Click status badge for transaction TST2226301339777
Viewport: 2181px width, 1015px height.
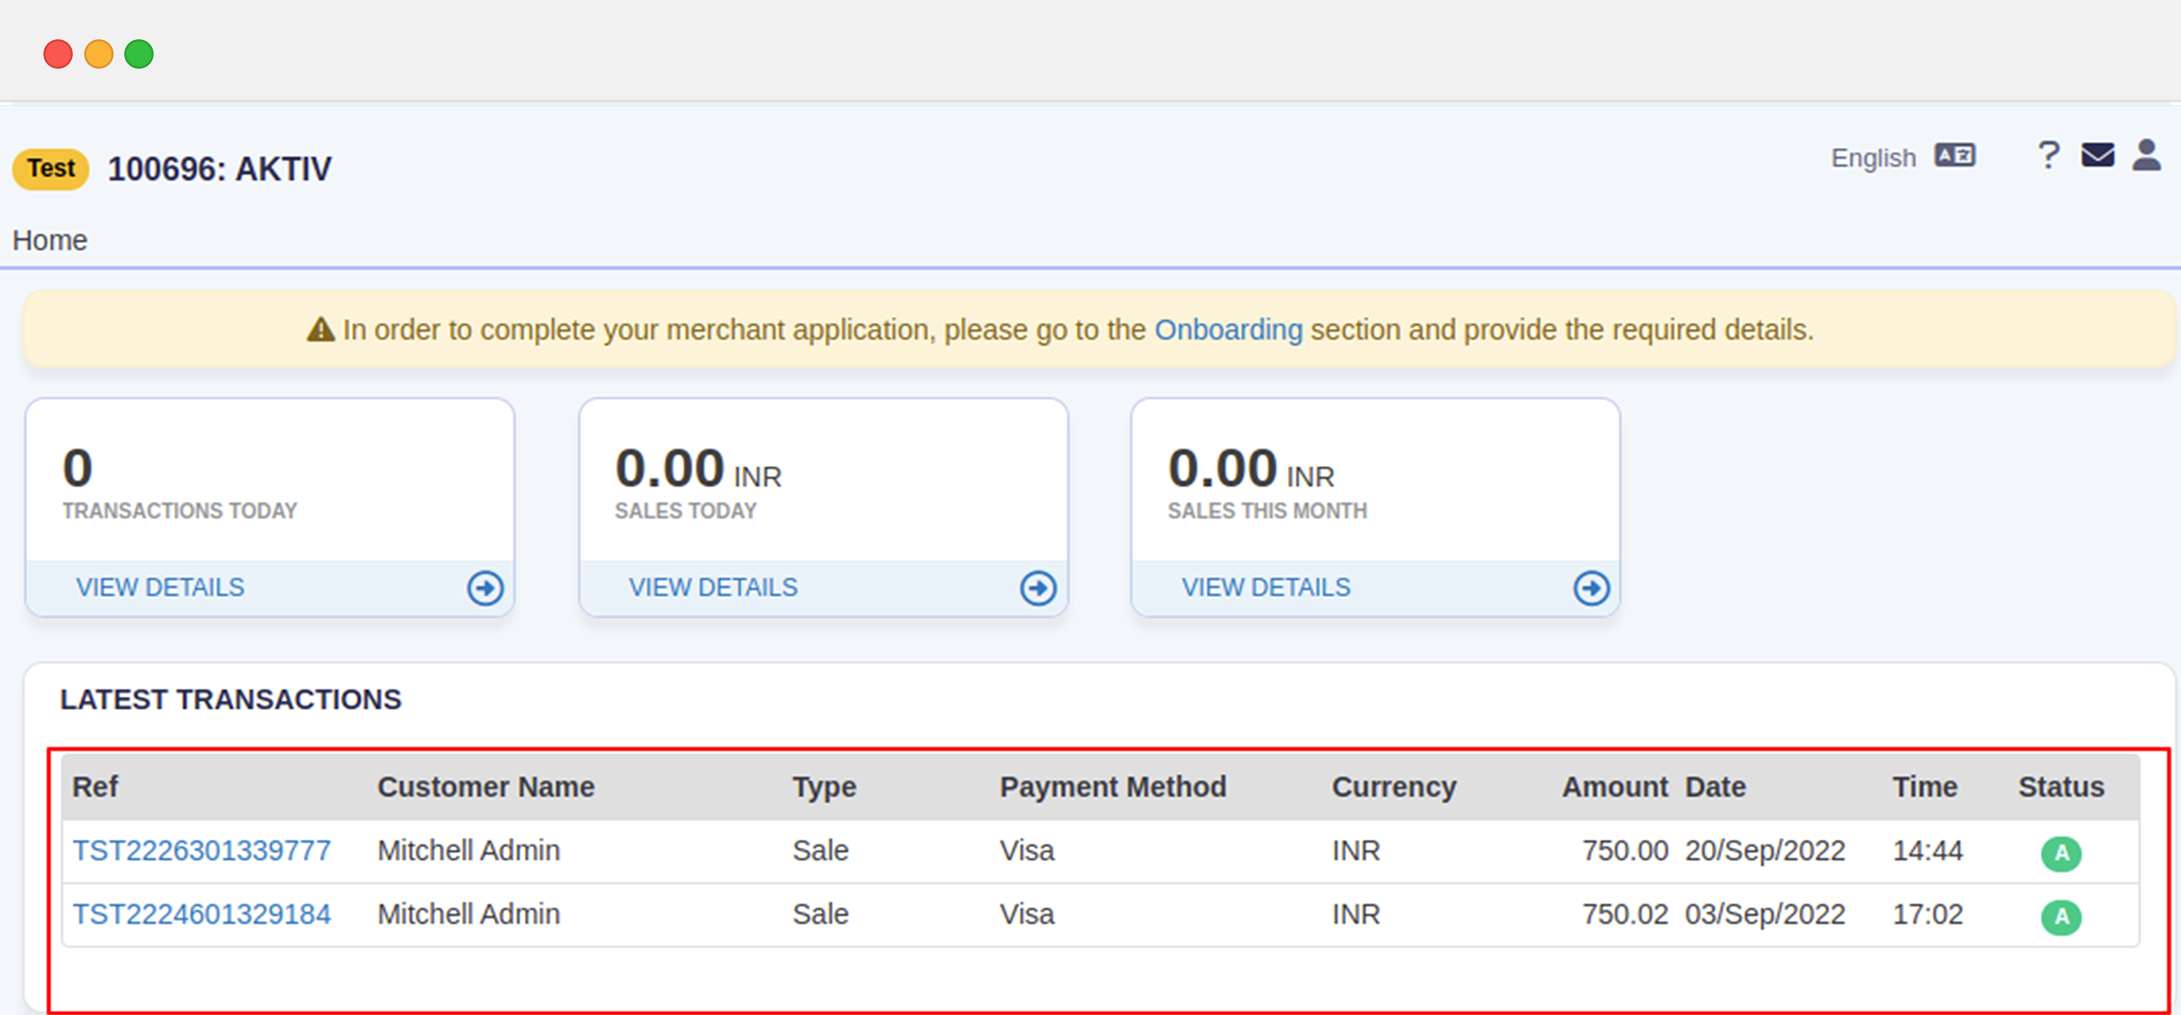pyautogui.click(x=2060, y=853)
